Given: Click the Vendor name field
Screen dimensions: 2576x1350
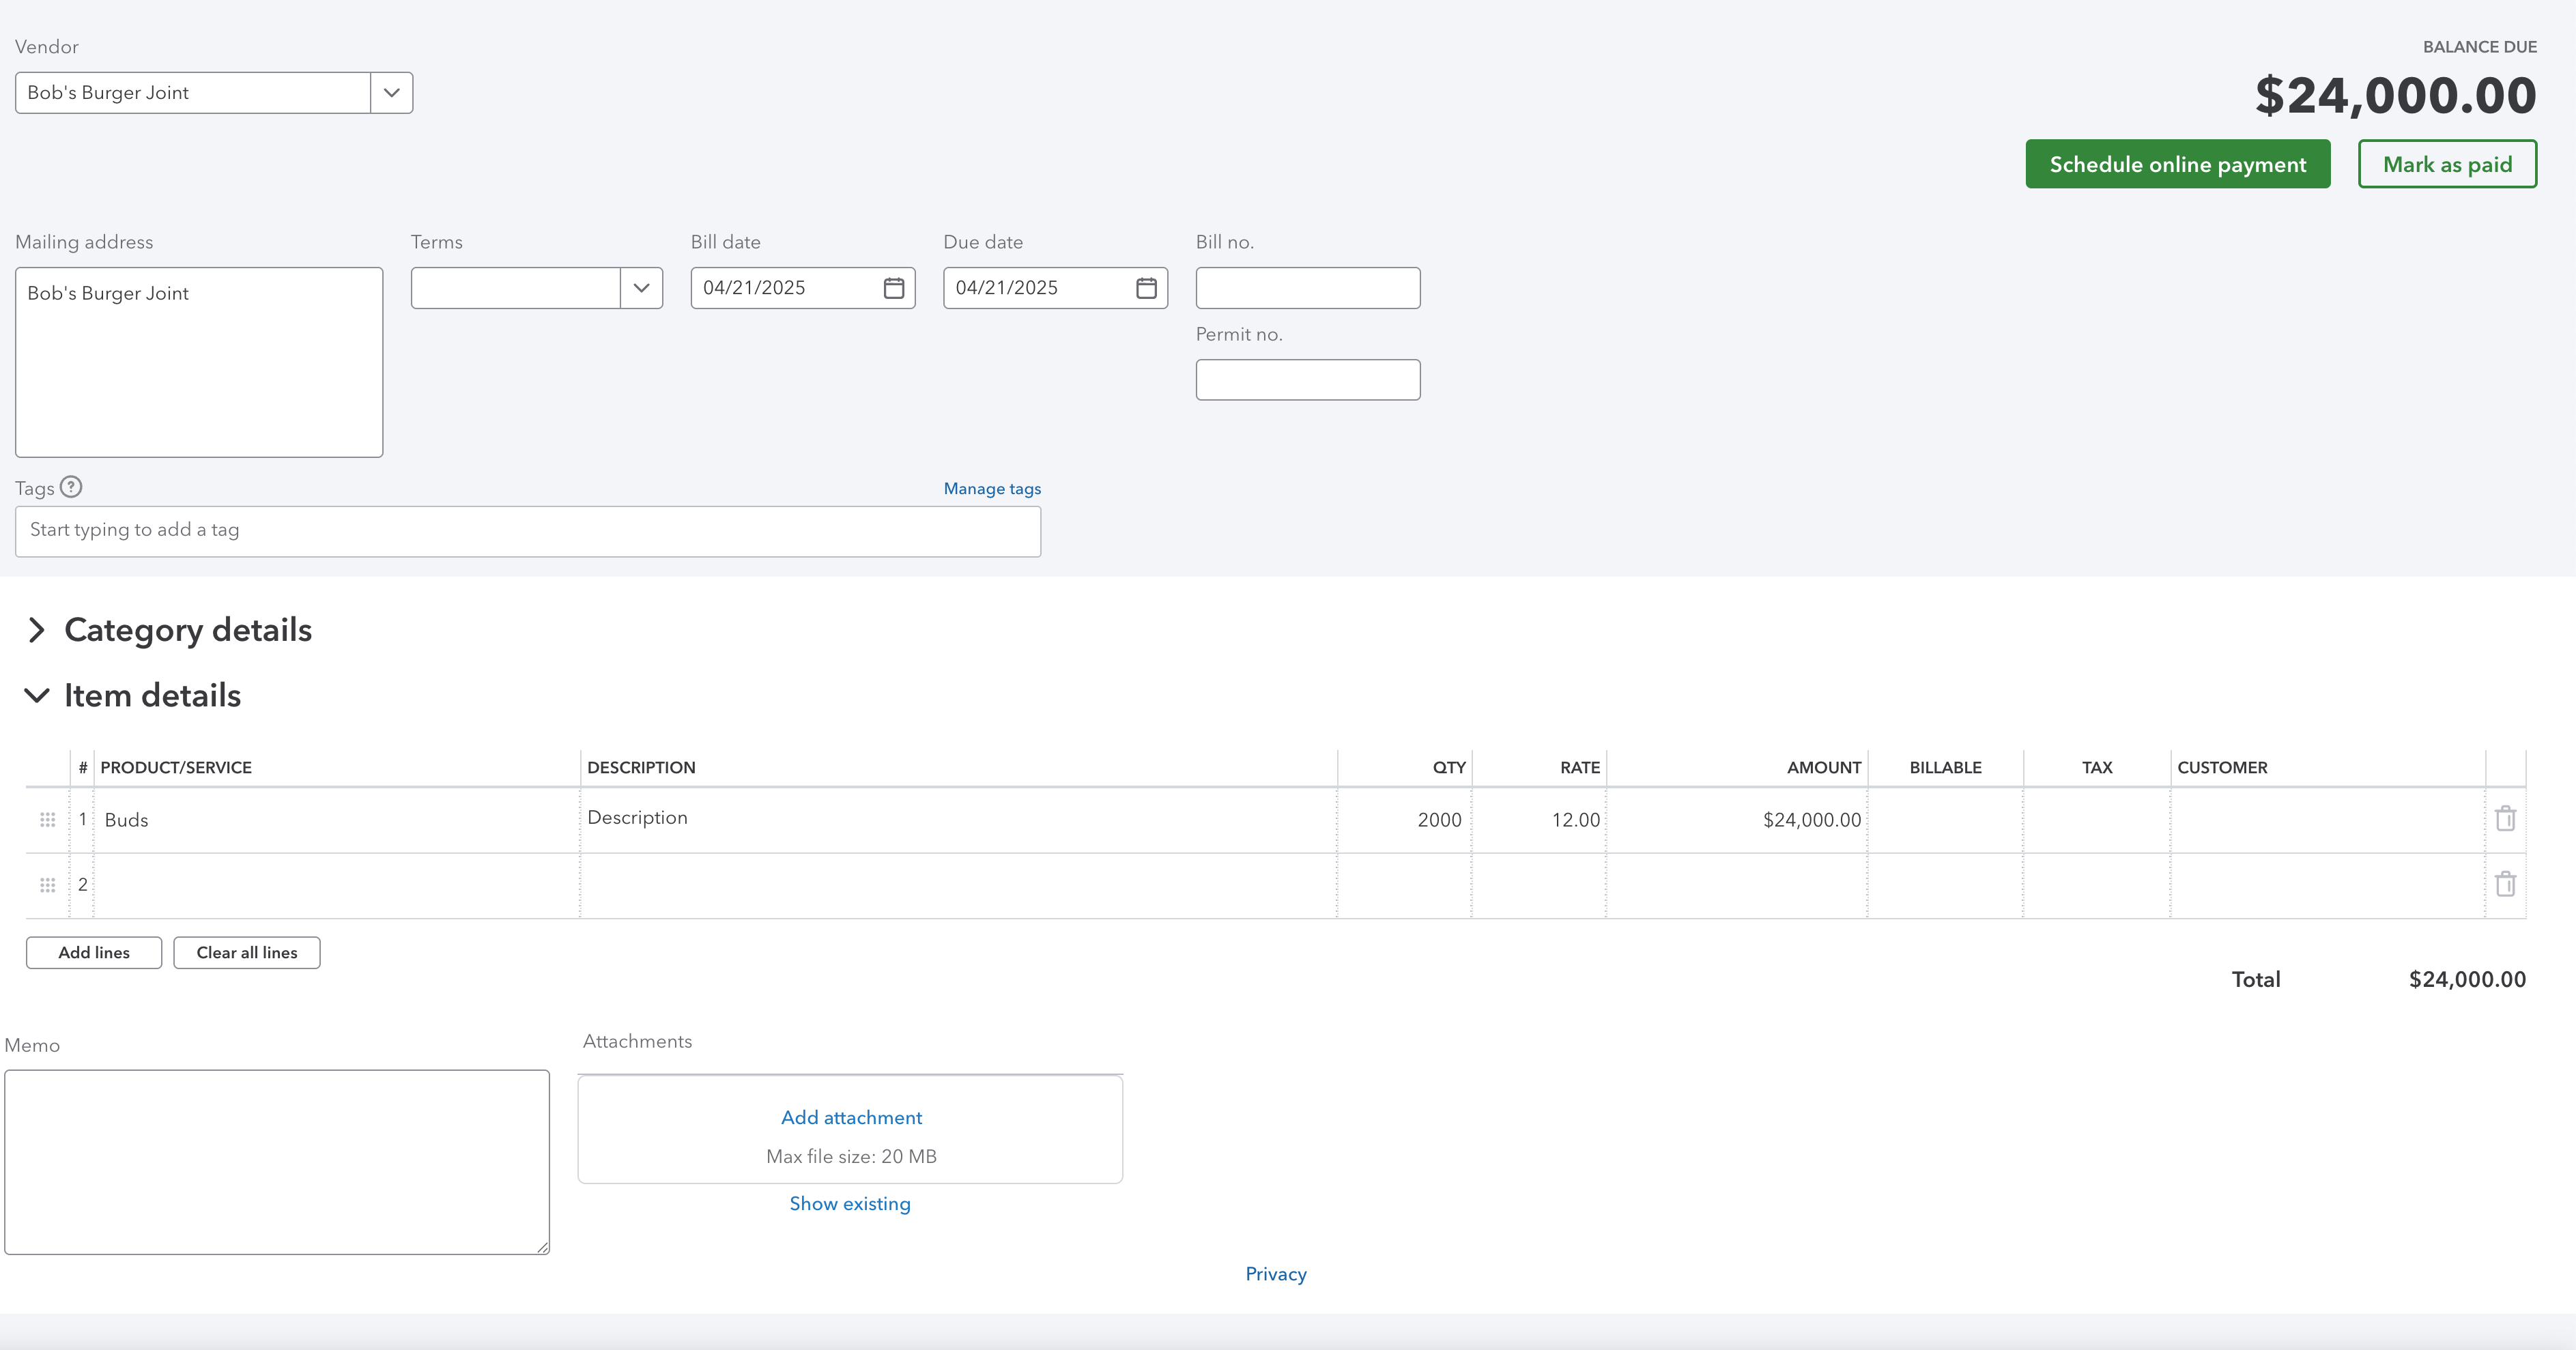Looking at the screenshot, I should pos(193,93).
